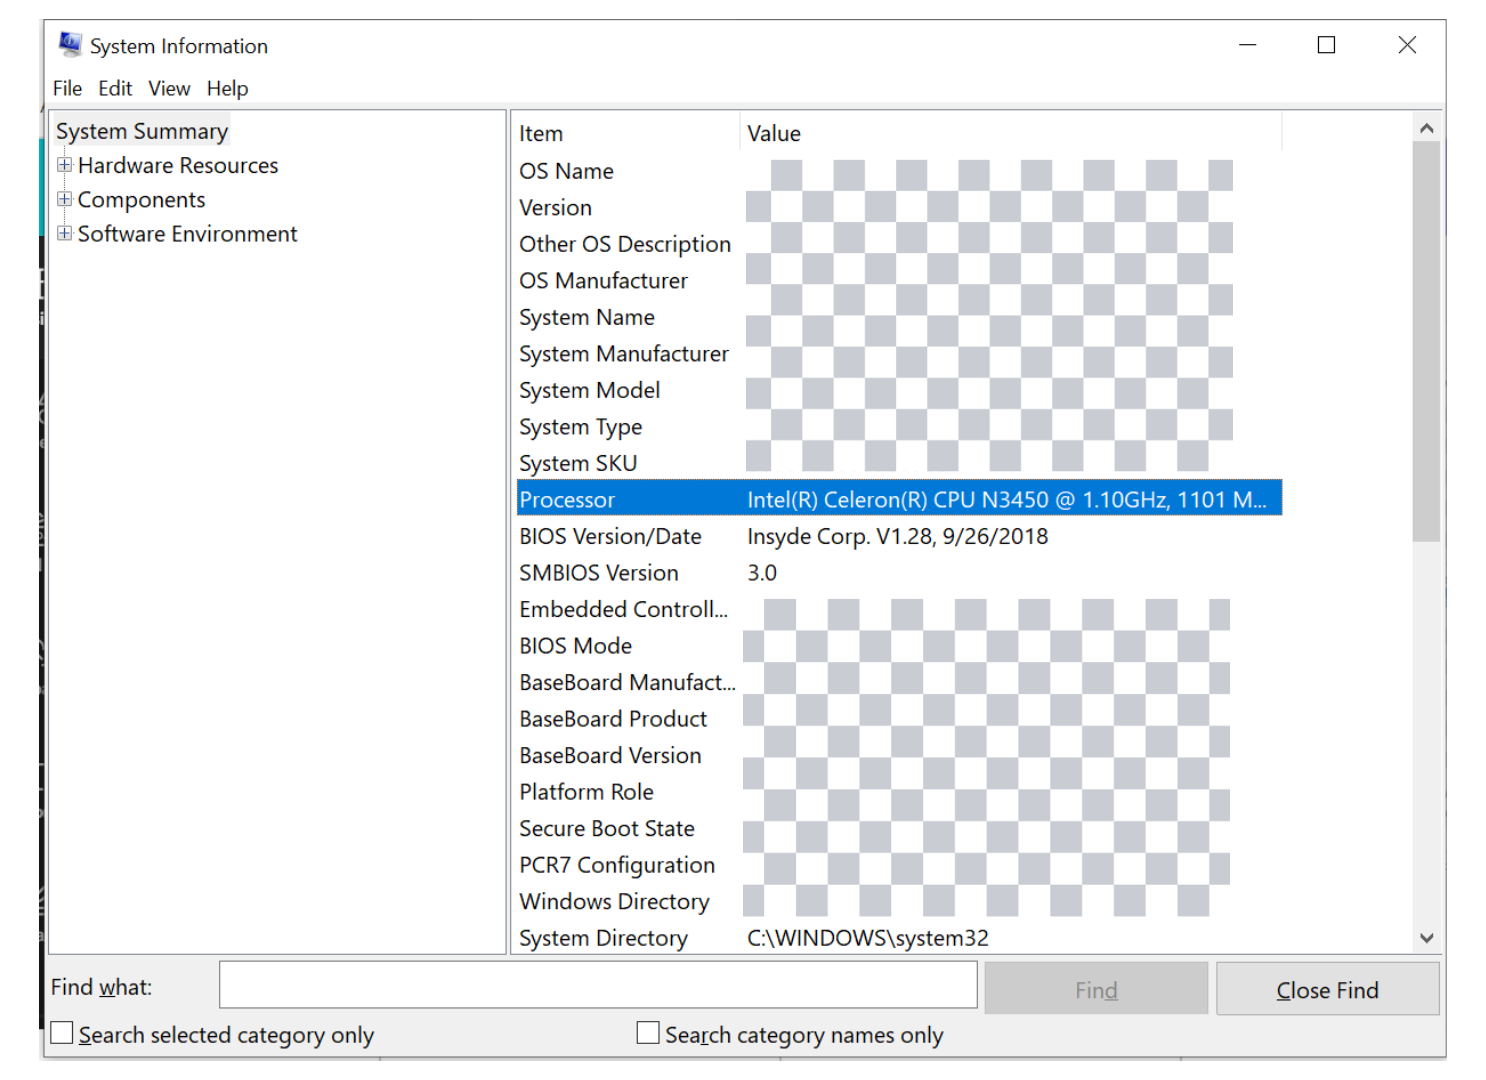Select the Version row
This screenshot has width=1486, height=1080.
[x=899, y=207]
